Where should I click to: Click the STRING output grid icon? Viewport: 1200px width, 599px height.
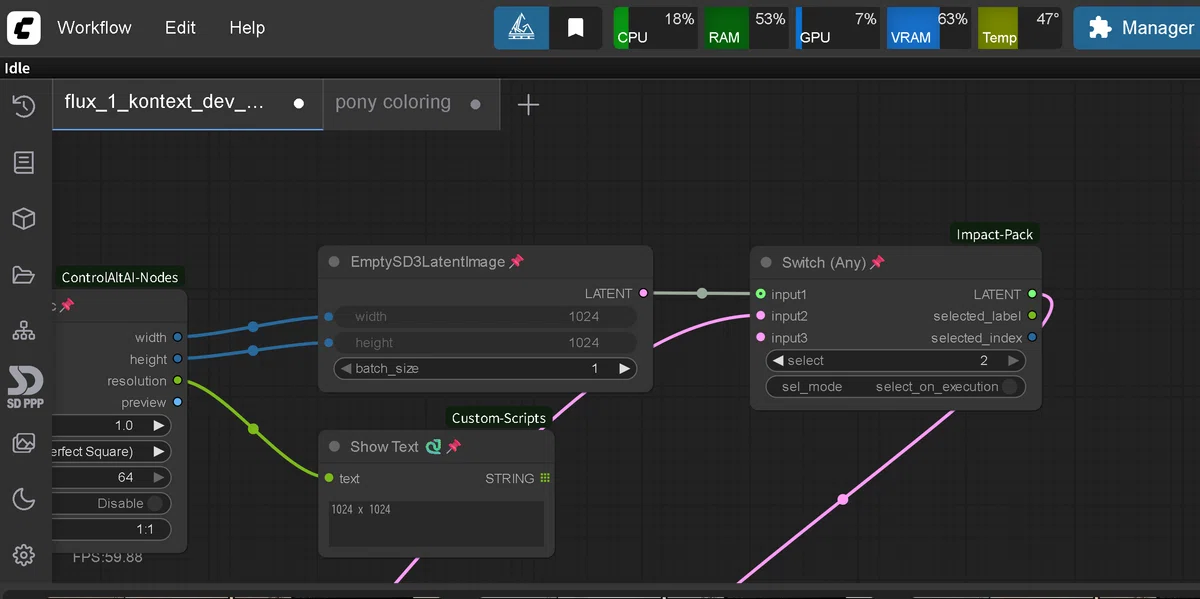(545, 478)
